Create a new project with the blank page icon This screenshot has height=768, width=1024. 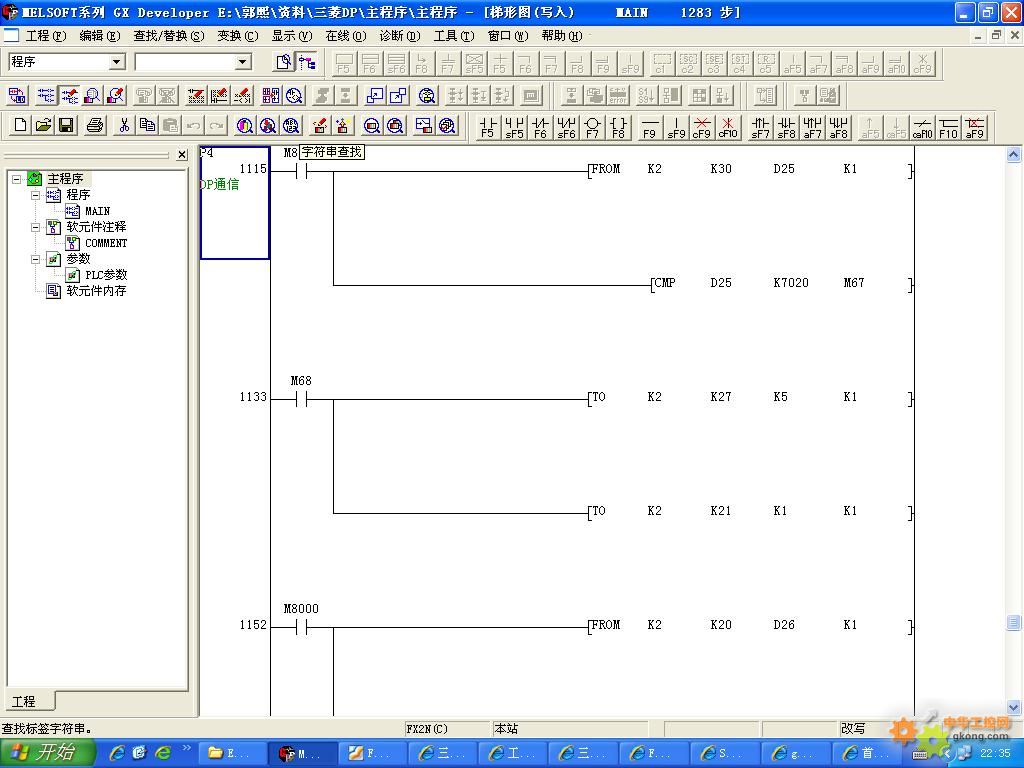20,125
